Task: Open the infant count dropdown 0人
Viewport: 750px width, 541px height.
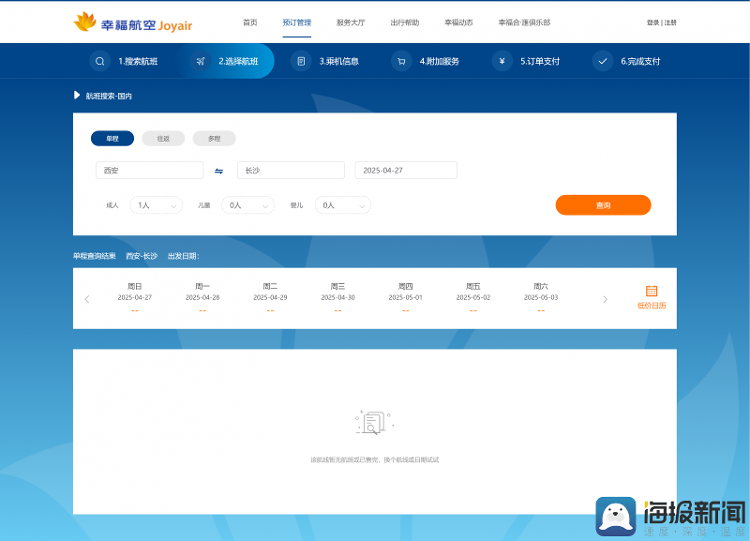Action: (x=342, y=205)
